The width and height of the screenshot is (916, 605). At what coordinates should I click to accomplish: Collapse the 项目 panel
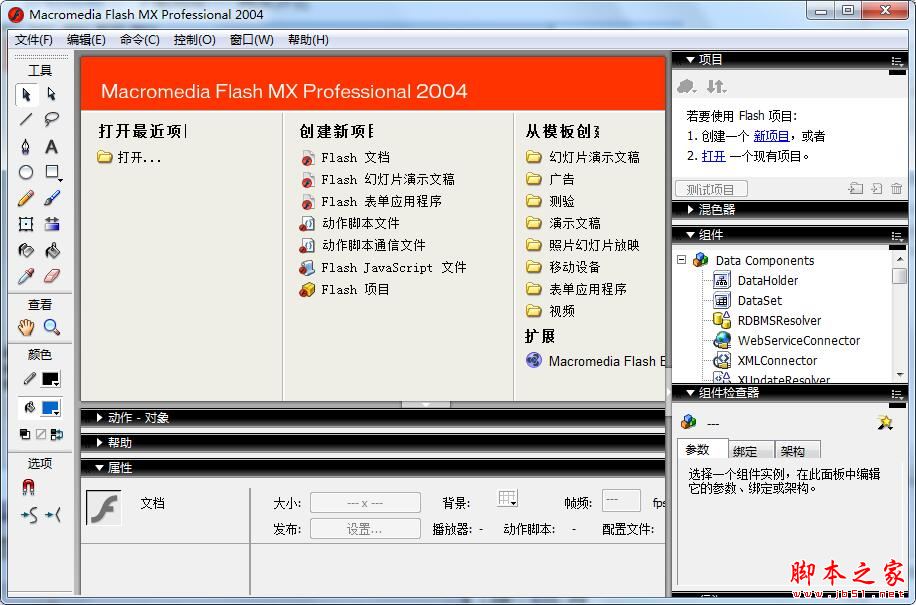click(691, 60)
